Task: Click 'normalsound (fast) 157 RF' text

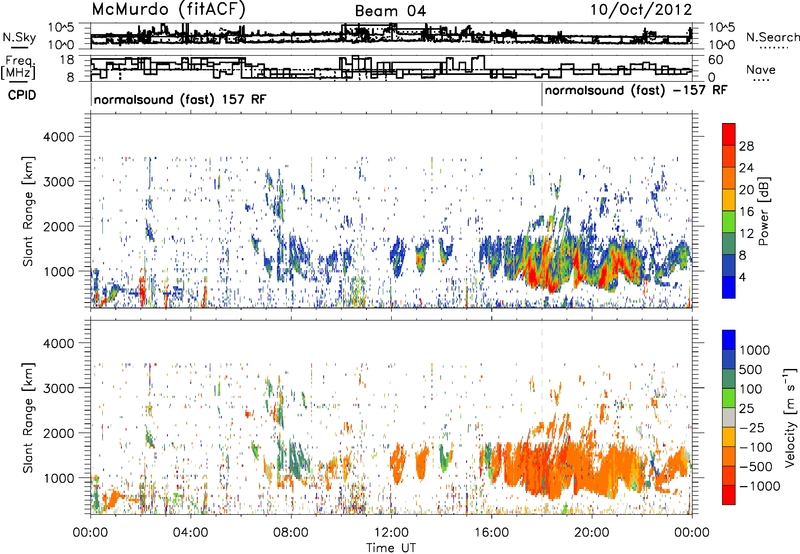Action: 180,99
